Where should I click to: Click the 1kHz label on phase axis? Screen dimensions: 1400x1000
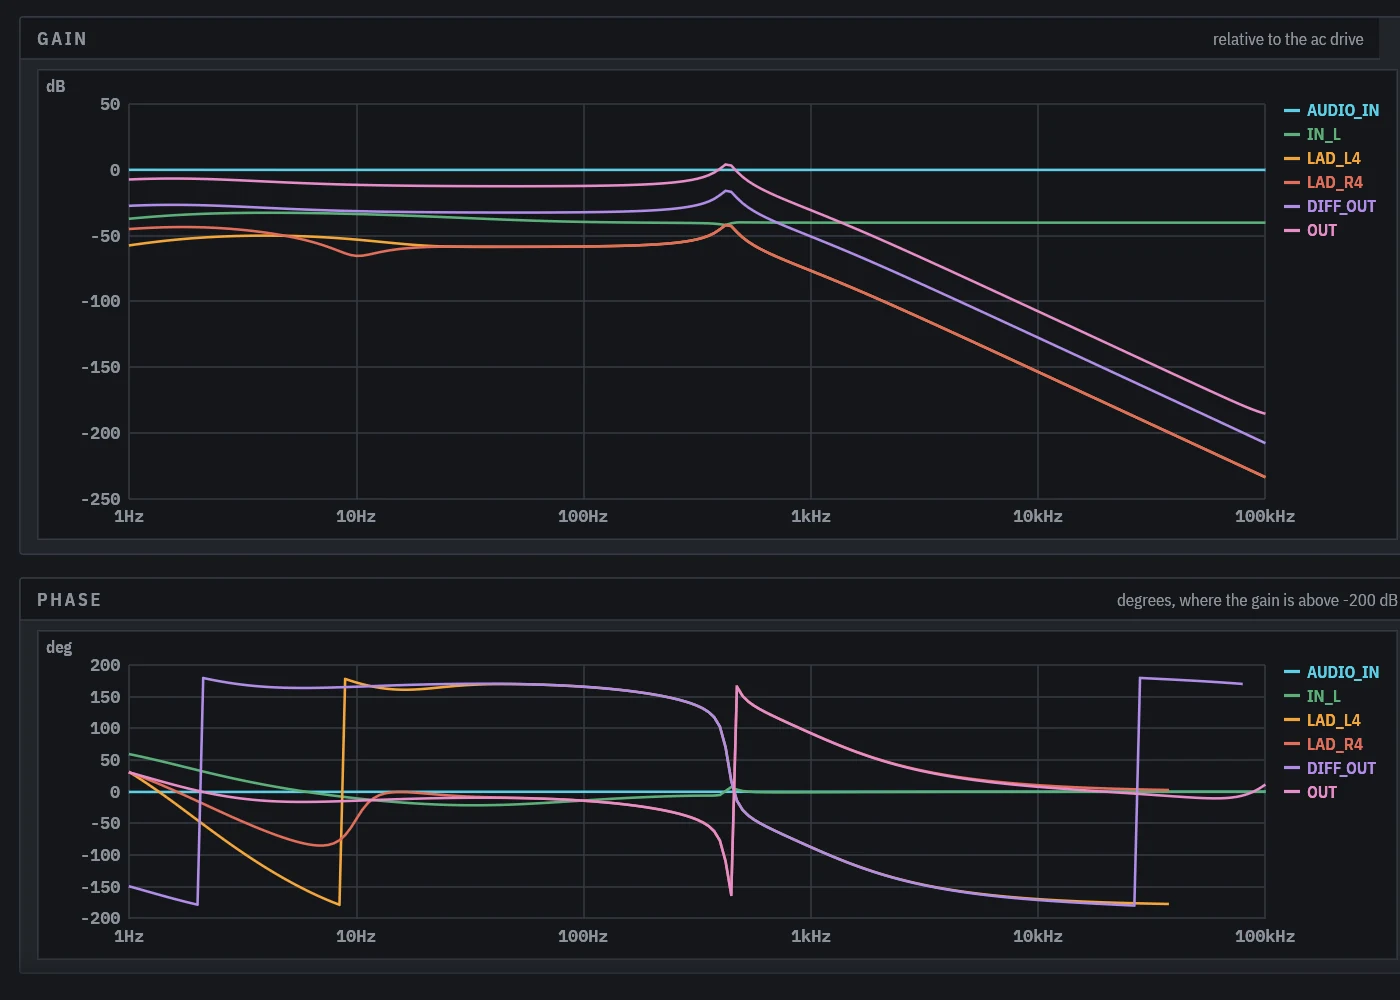coord(811,936)
